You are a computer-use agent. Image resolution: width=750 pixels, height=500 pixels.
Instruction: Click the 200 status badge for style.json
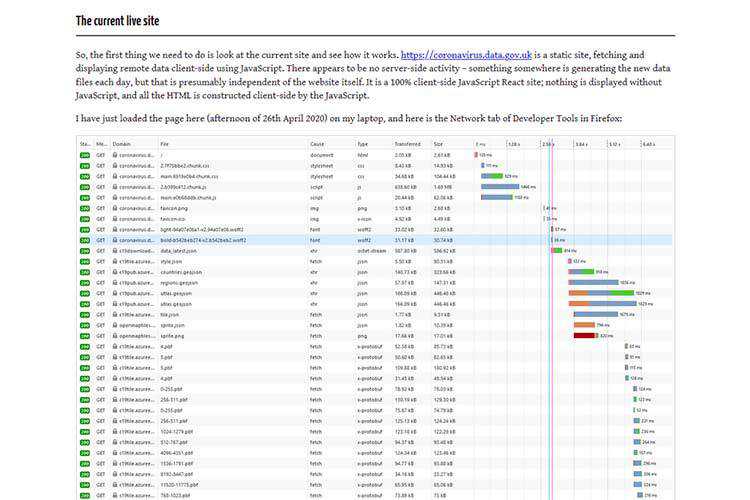coord(85,261)
